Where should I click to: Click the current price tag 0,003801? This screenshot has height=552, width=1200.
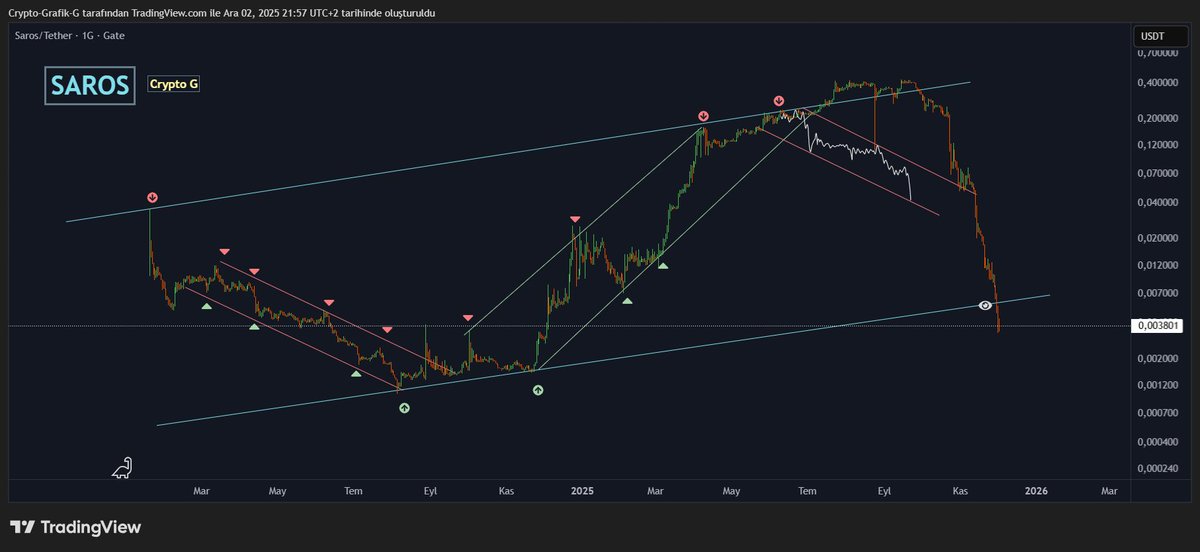[x=1158, y=325]
